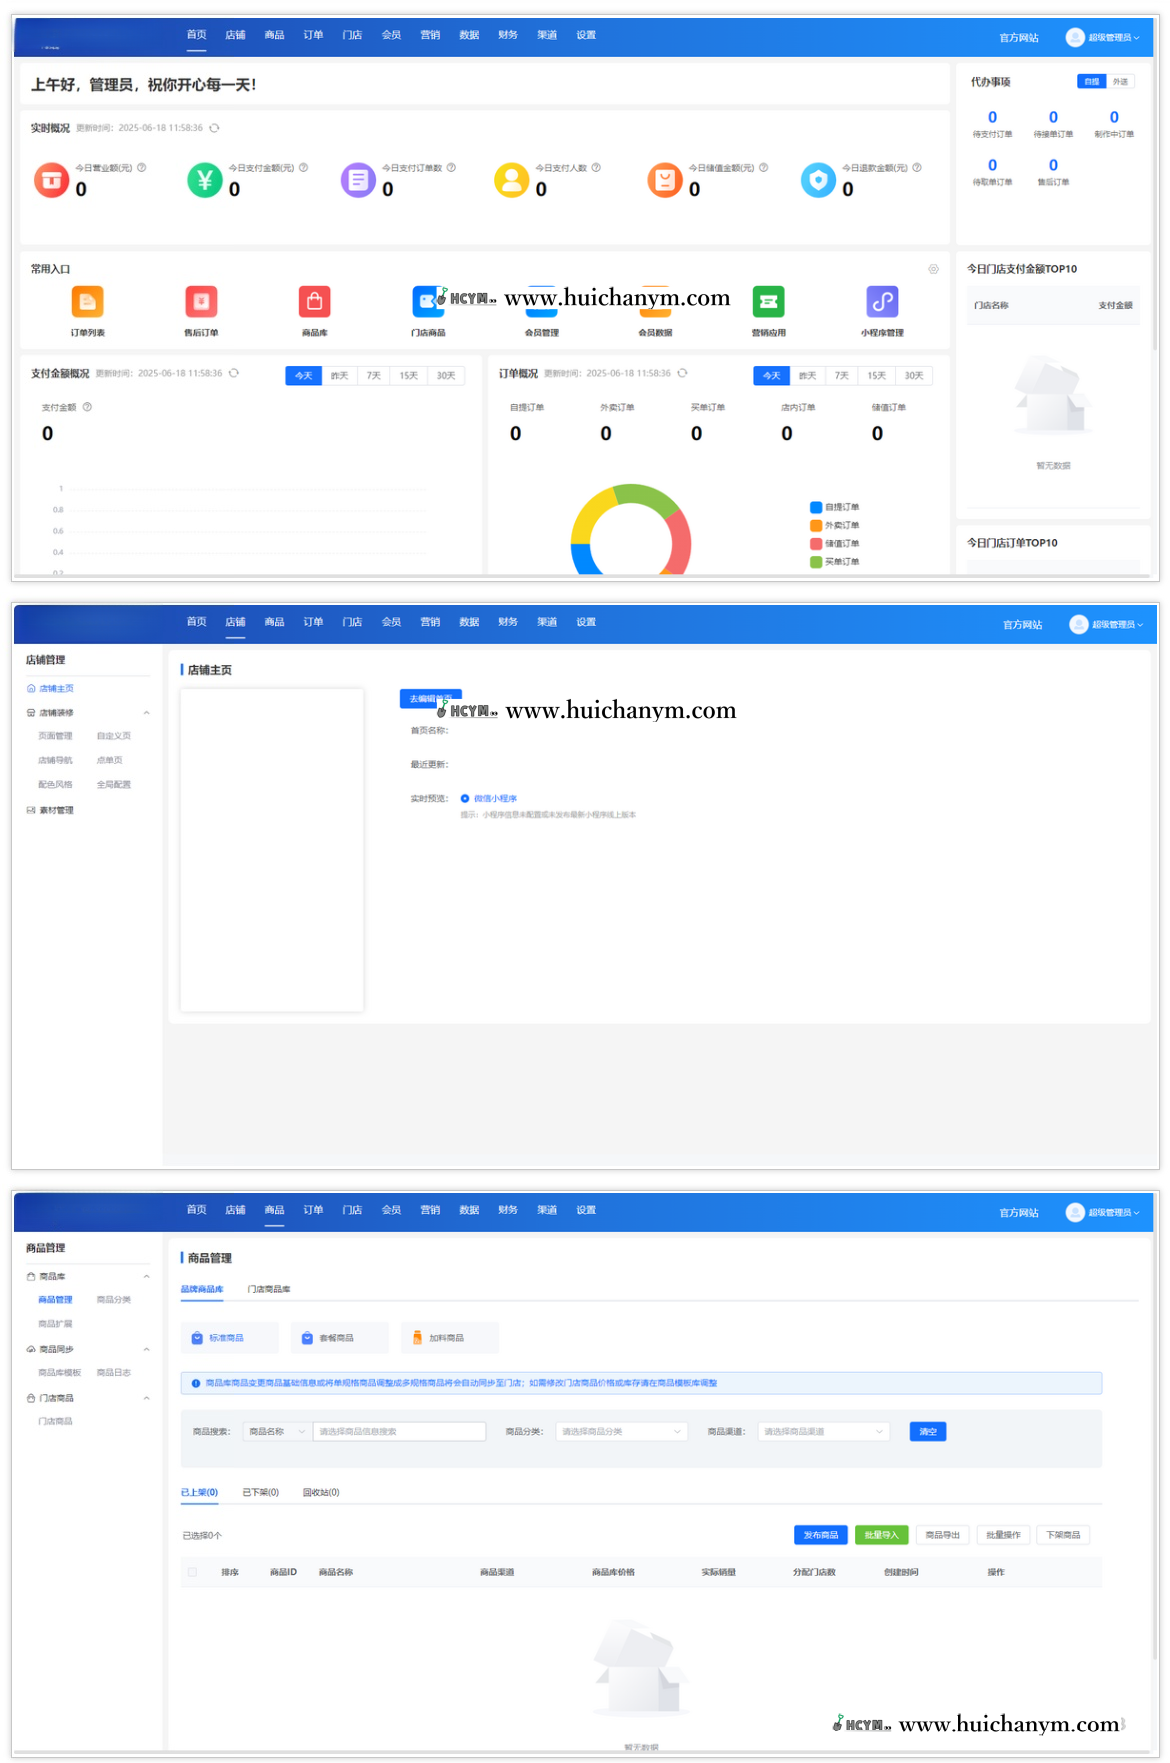Click the product info search input field
The width and height of the screenshot is (1170, 1763).
click(x=399, y=1431)
